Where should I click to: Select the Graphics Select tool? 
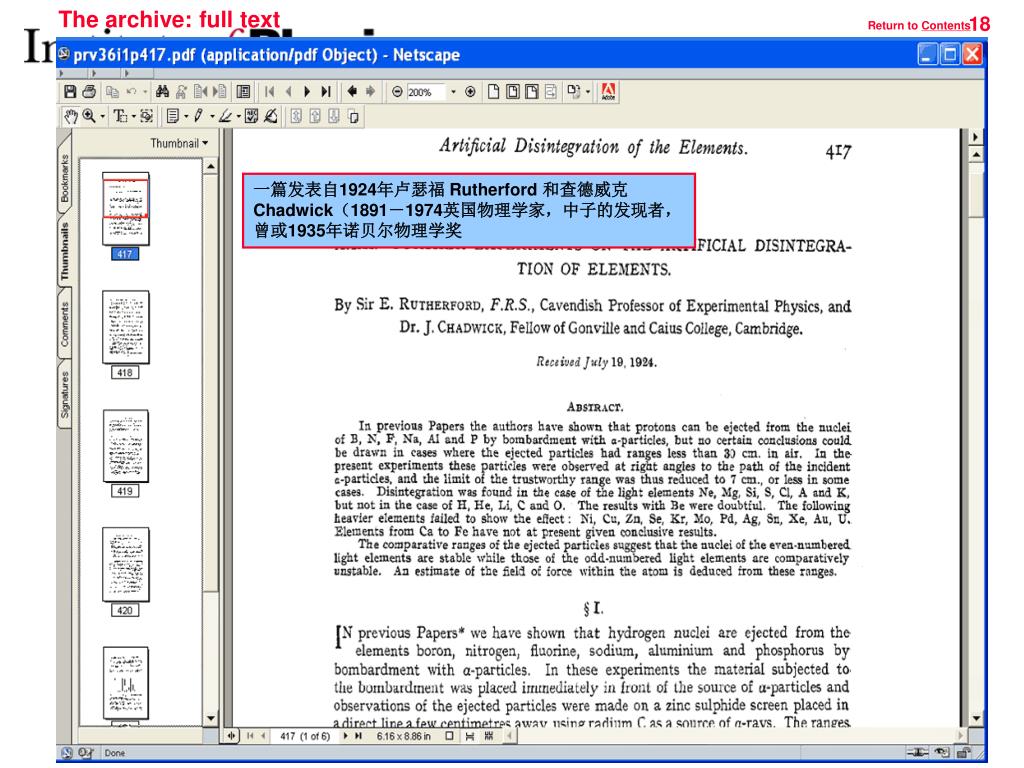147,117
